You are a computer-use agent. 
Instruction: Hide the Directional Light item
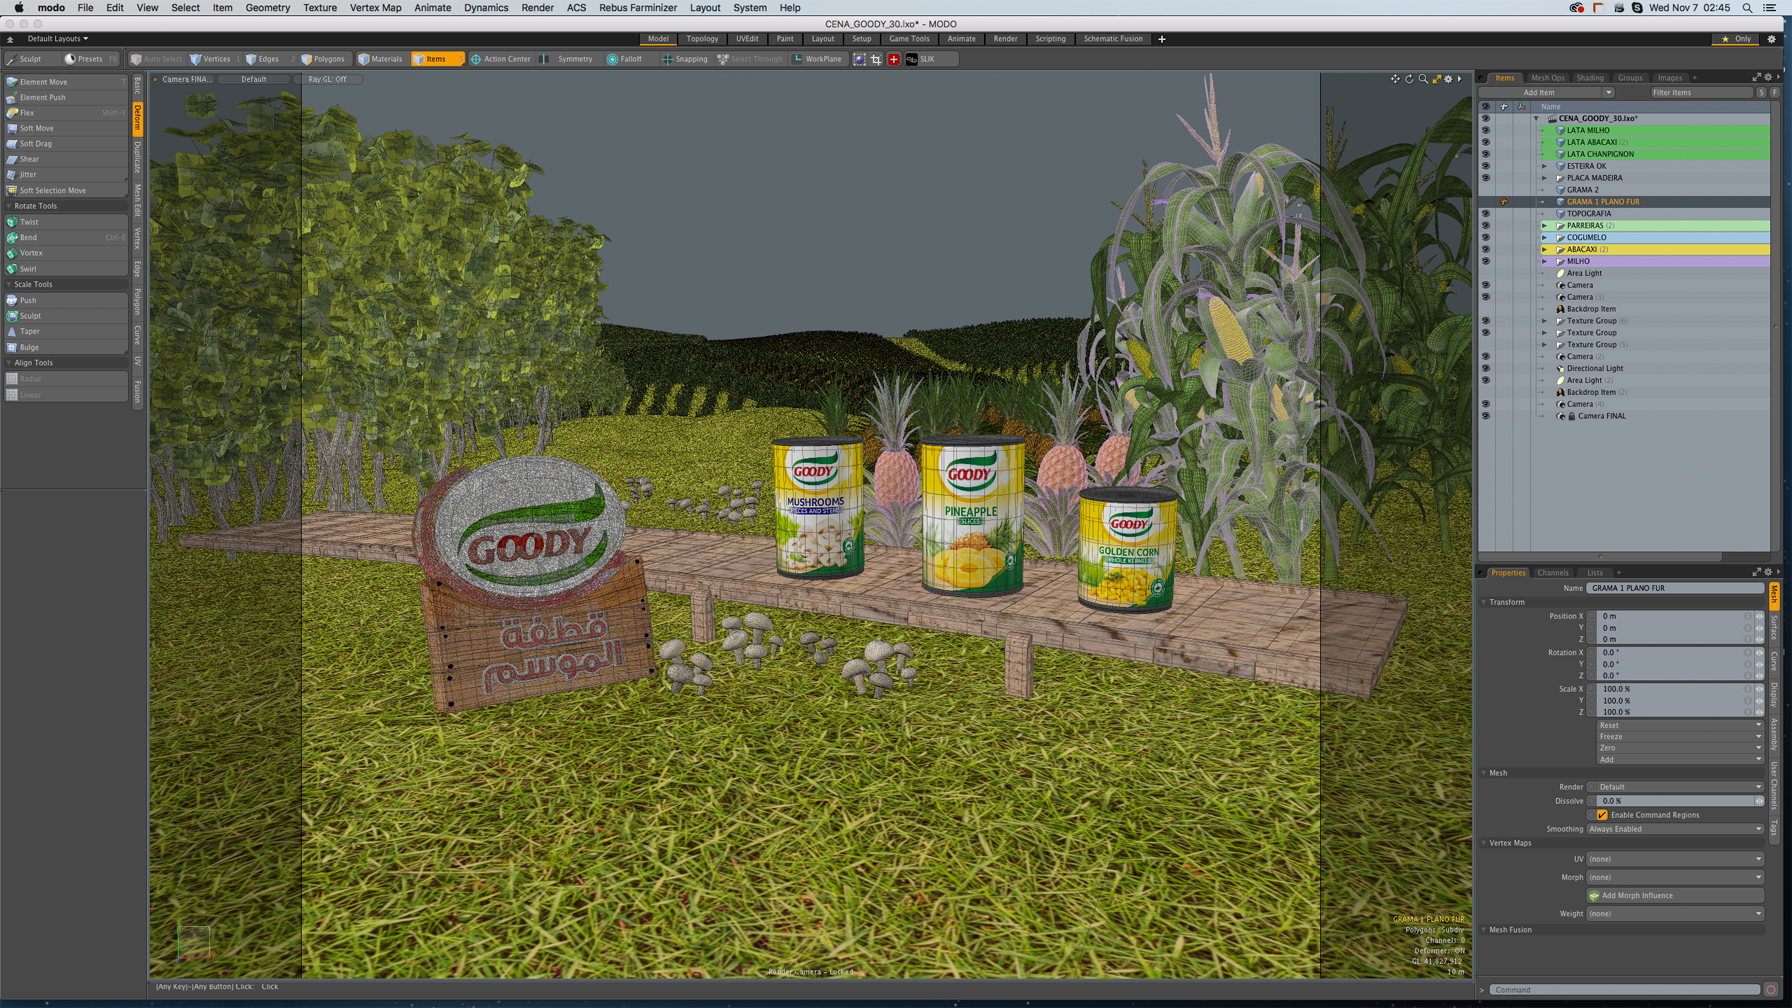click(1485, 369)
